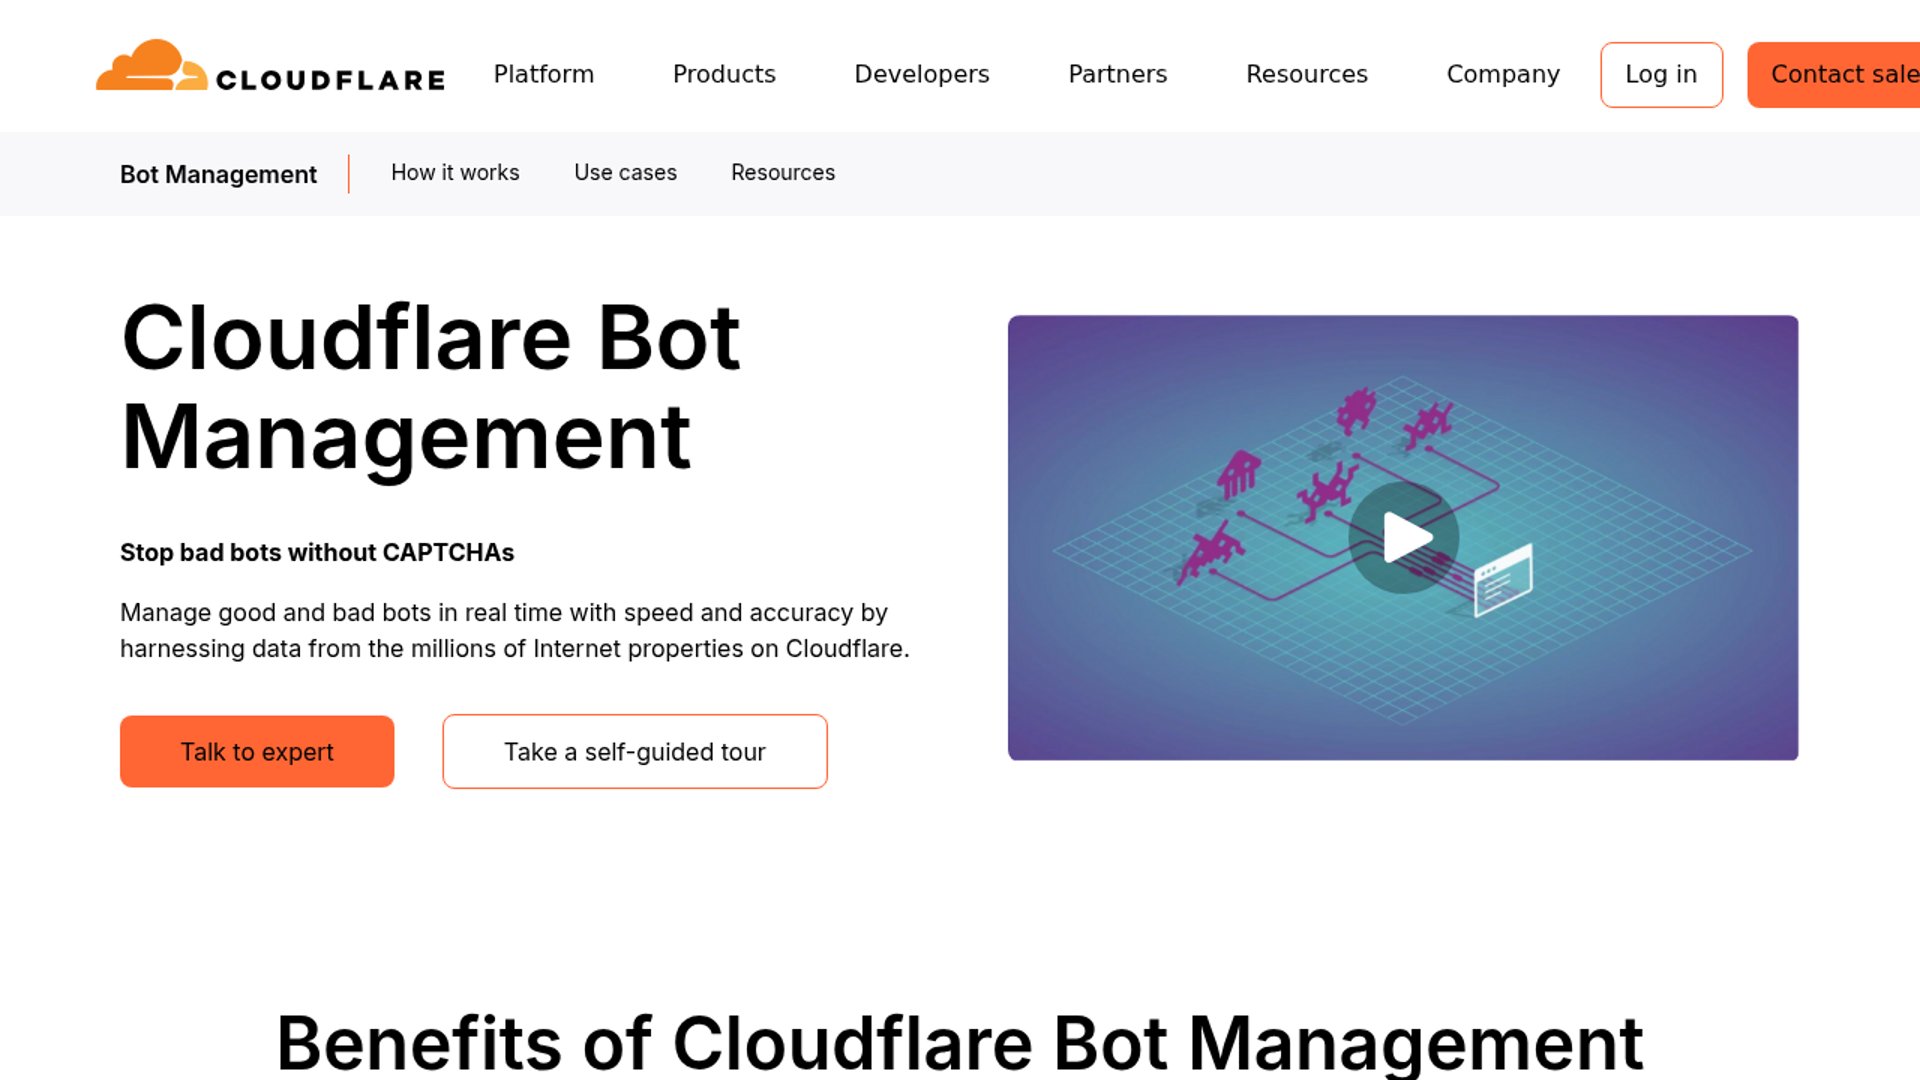
Task: Go to How it works section
Action: [x=455, y=172]
